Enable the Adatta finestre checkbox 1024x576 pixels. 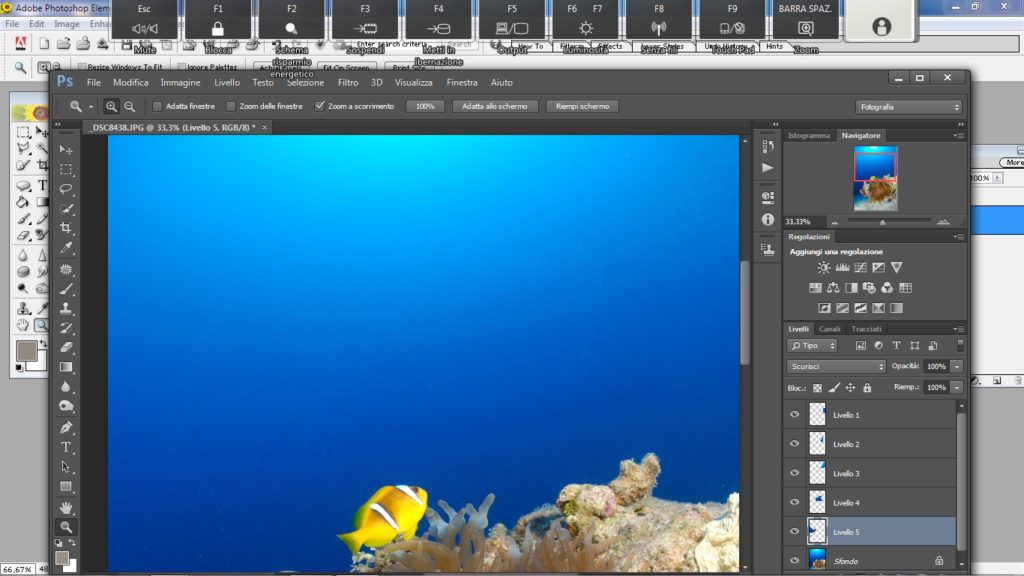coord(157,106)
